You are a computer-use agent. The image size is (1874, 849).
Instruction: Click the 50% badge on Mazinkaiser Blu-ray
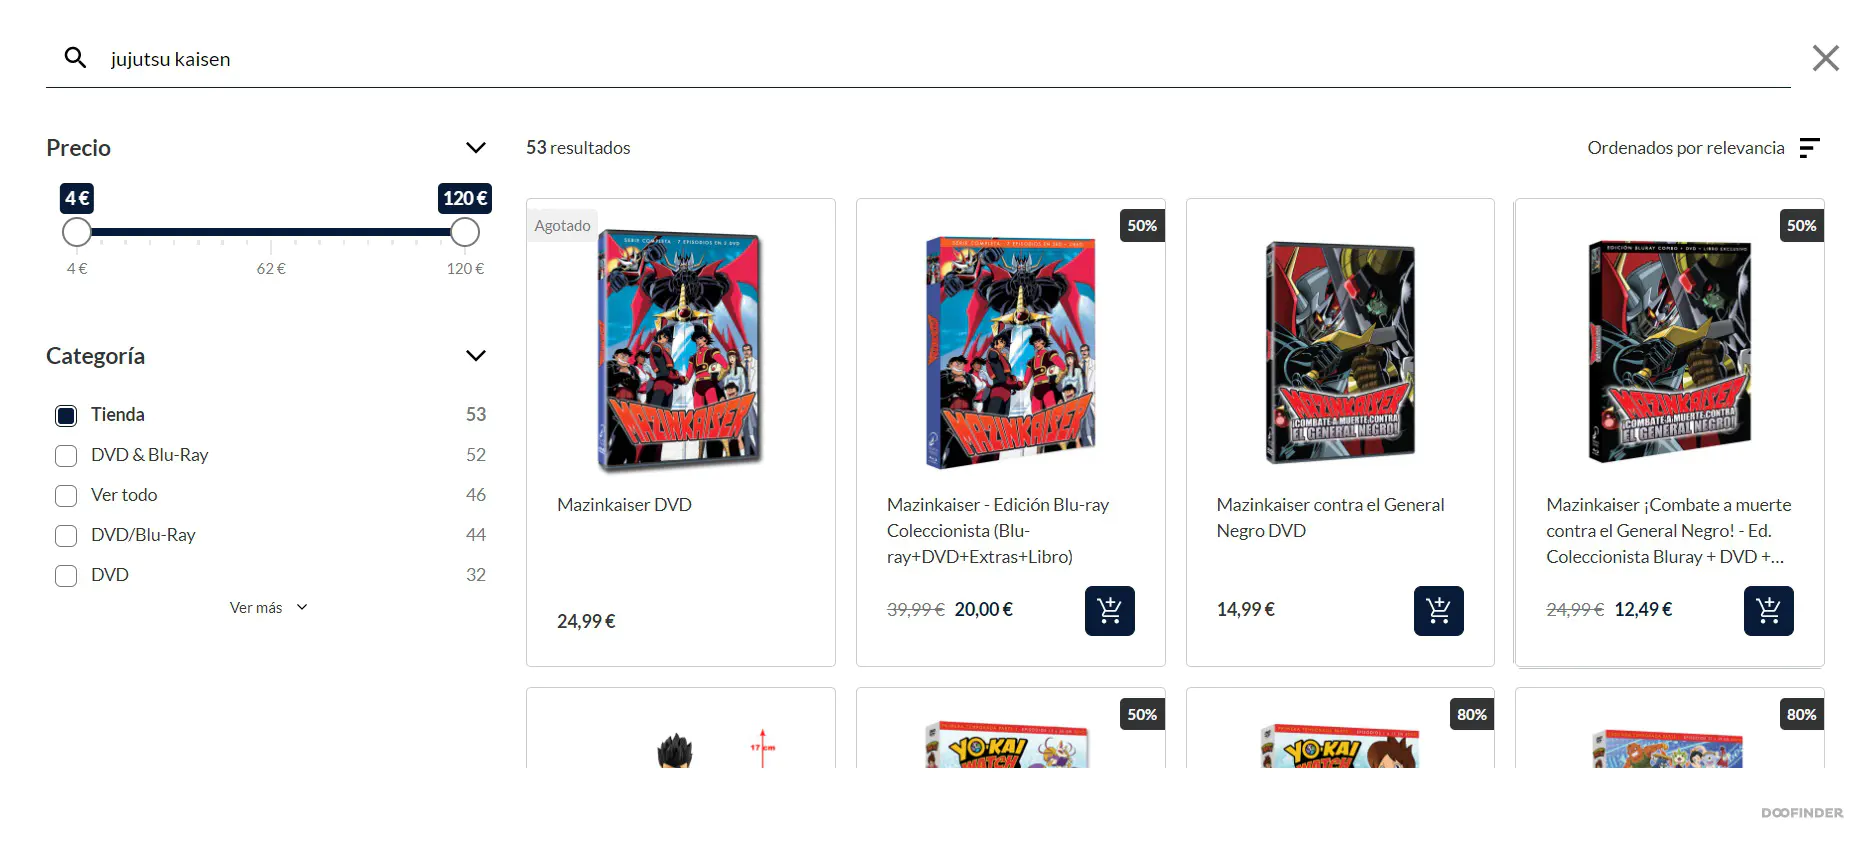1142,226
